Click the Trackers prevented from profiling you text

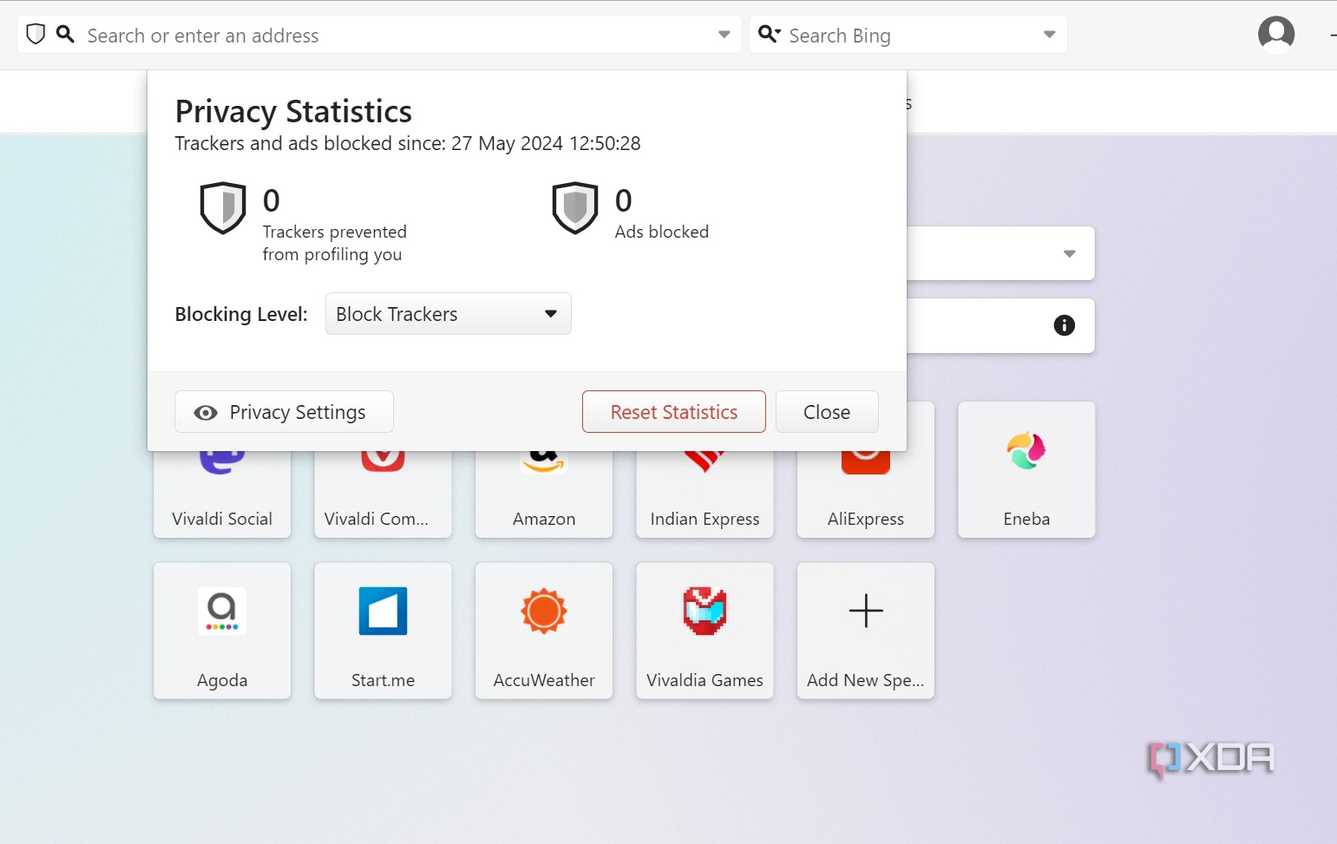coord(335,243)
